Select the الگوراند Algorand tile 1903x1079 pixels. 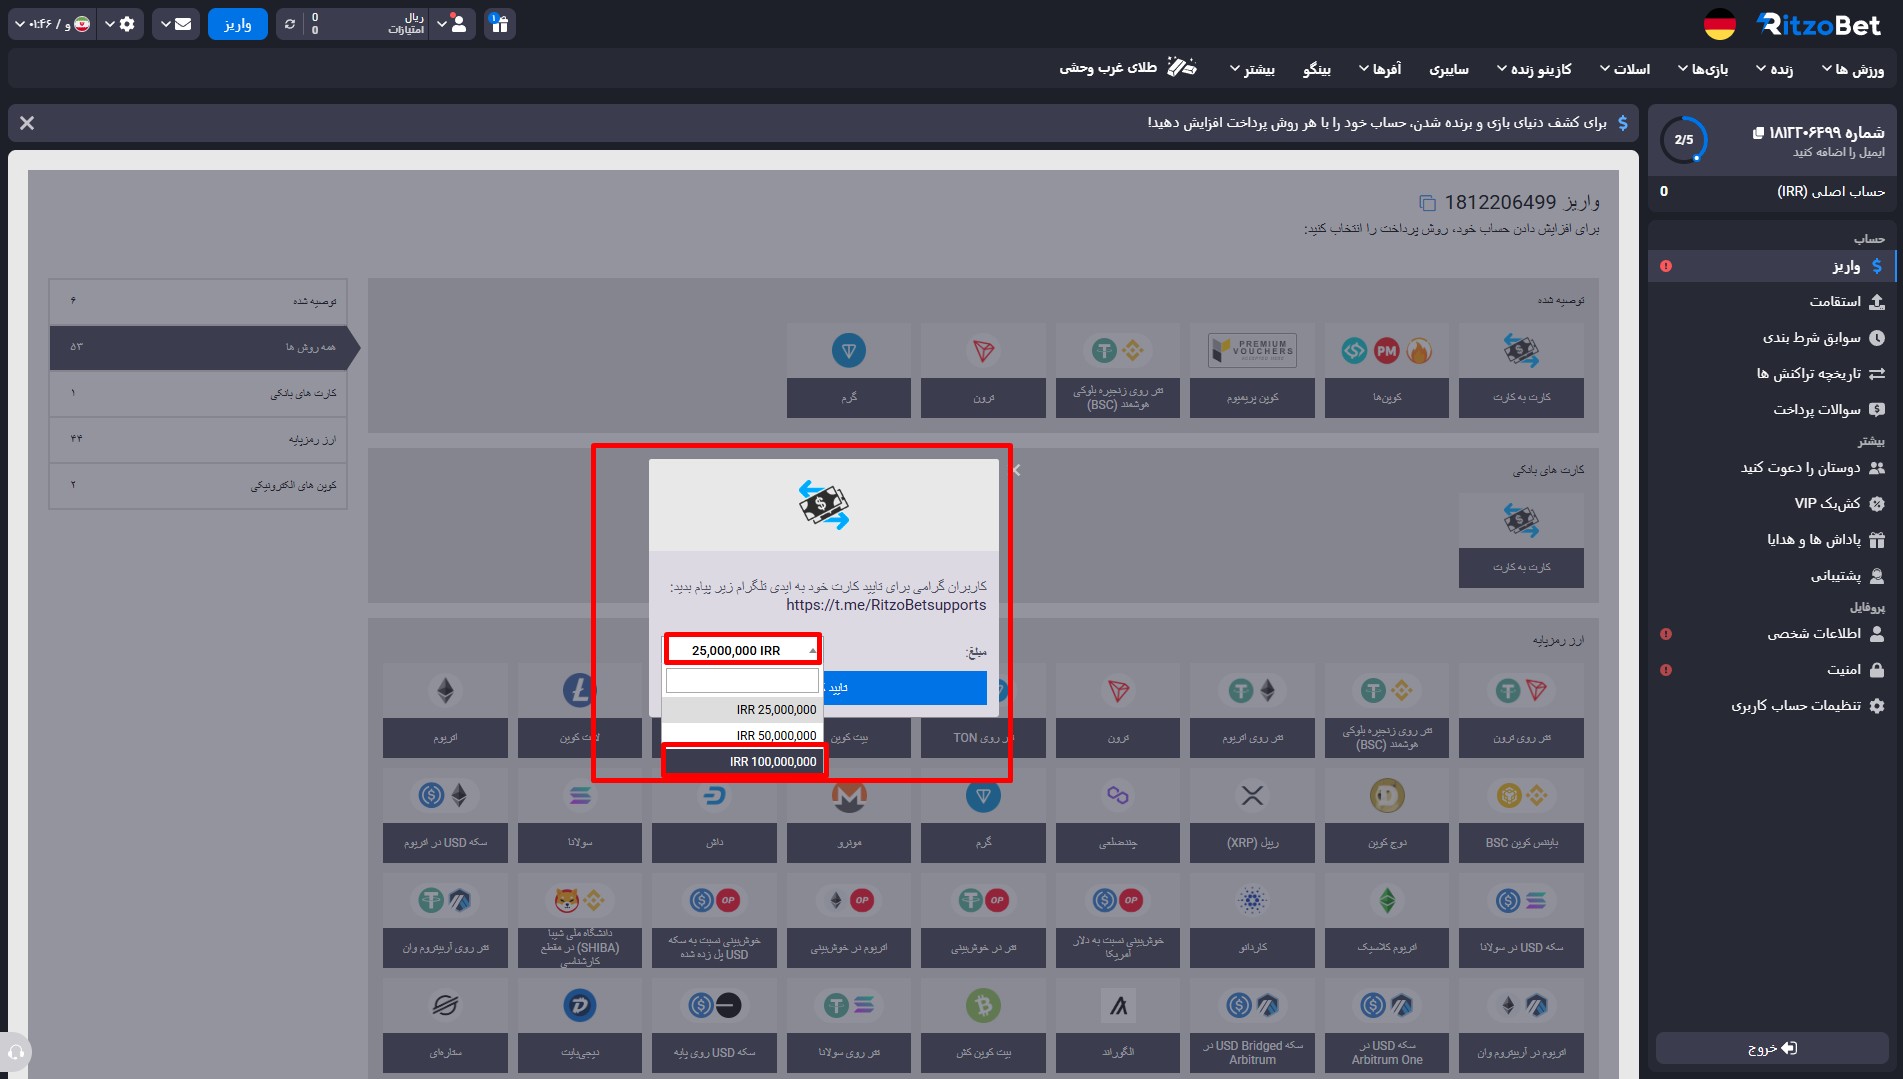(1118, 1025)
